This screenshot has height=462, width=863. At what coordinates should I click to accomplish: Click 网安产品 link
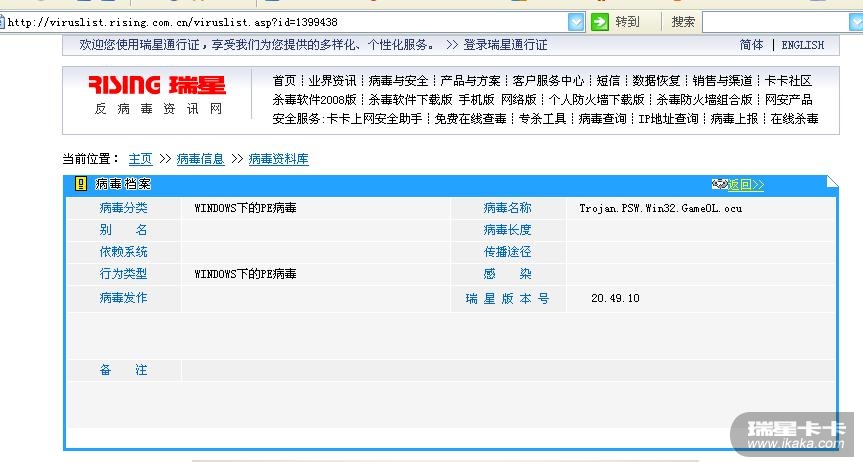788,100
